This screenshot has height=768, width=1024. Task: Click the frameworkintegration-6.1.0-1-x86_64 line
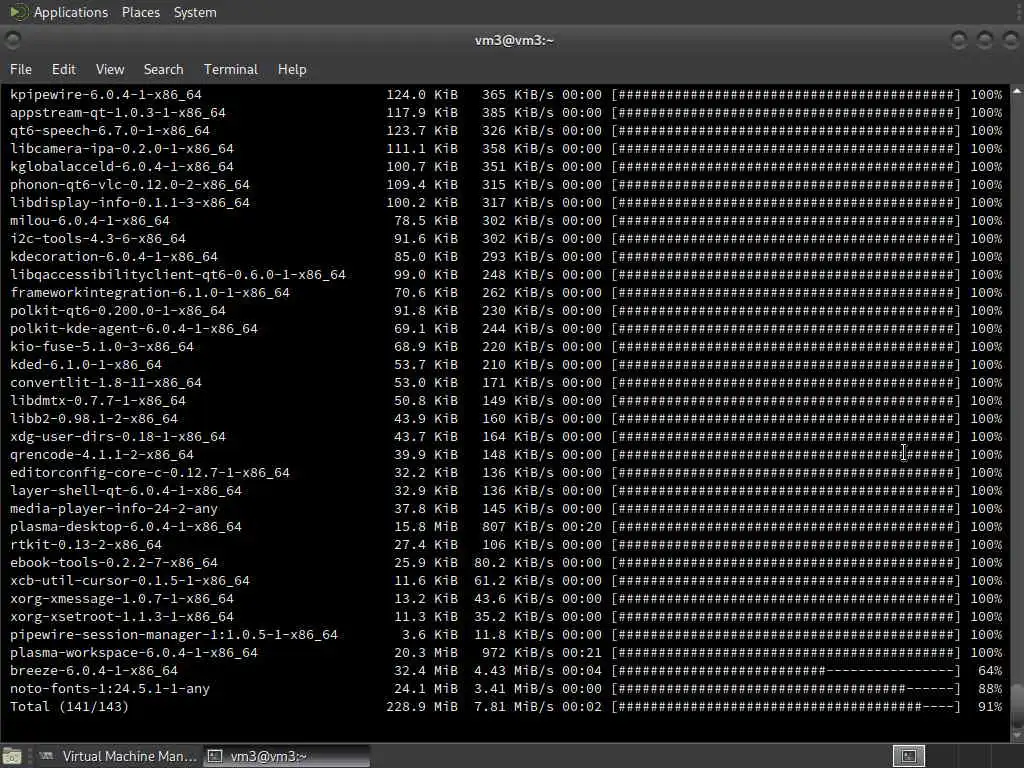(x=506, y=293)
